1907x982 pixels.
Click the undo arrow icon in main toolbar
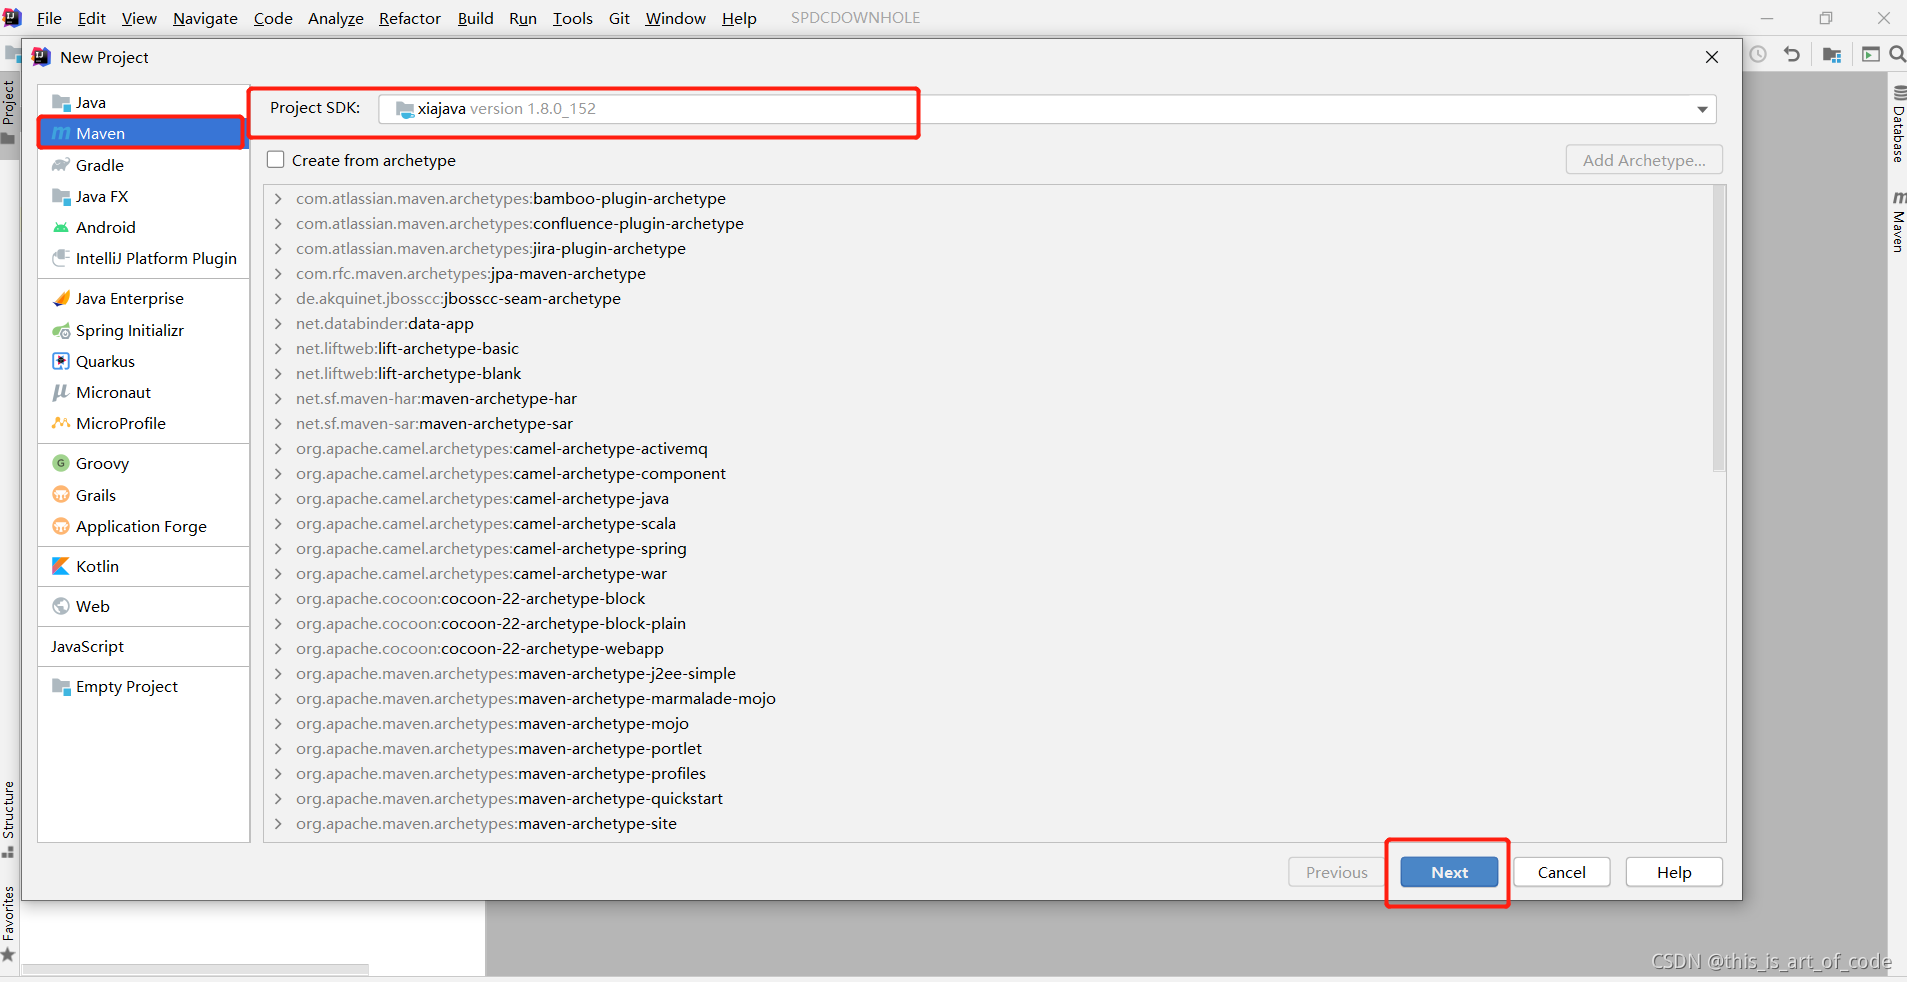[x=1792, y=54]
